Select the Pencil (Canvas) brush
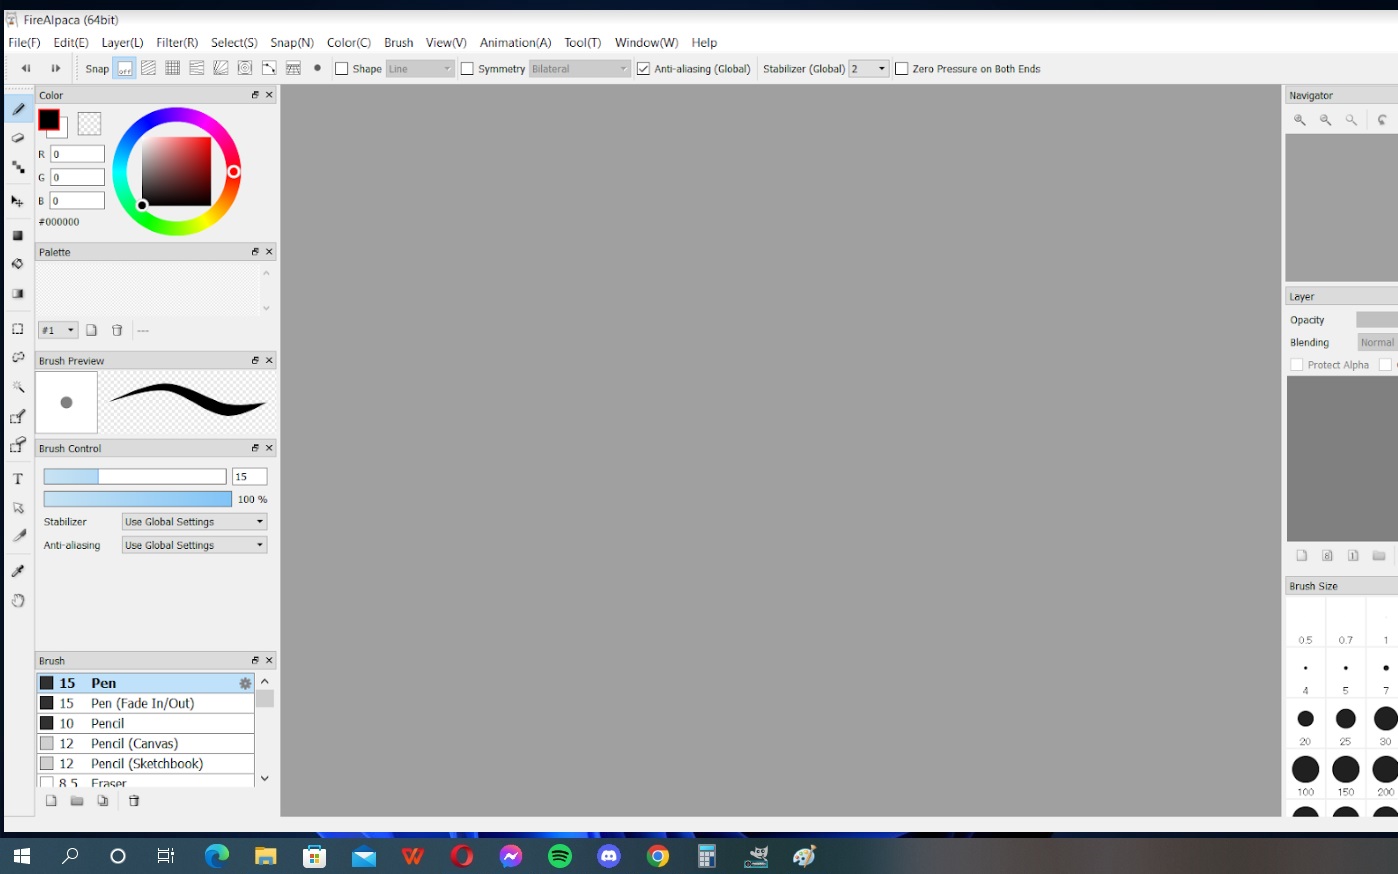The height and width of the screenshot is (874, 1398). (134, 744)
